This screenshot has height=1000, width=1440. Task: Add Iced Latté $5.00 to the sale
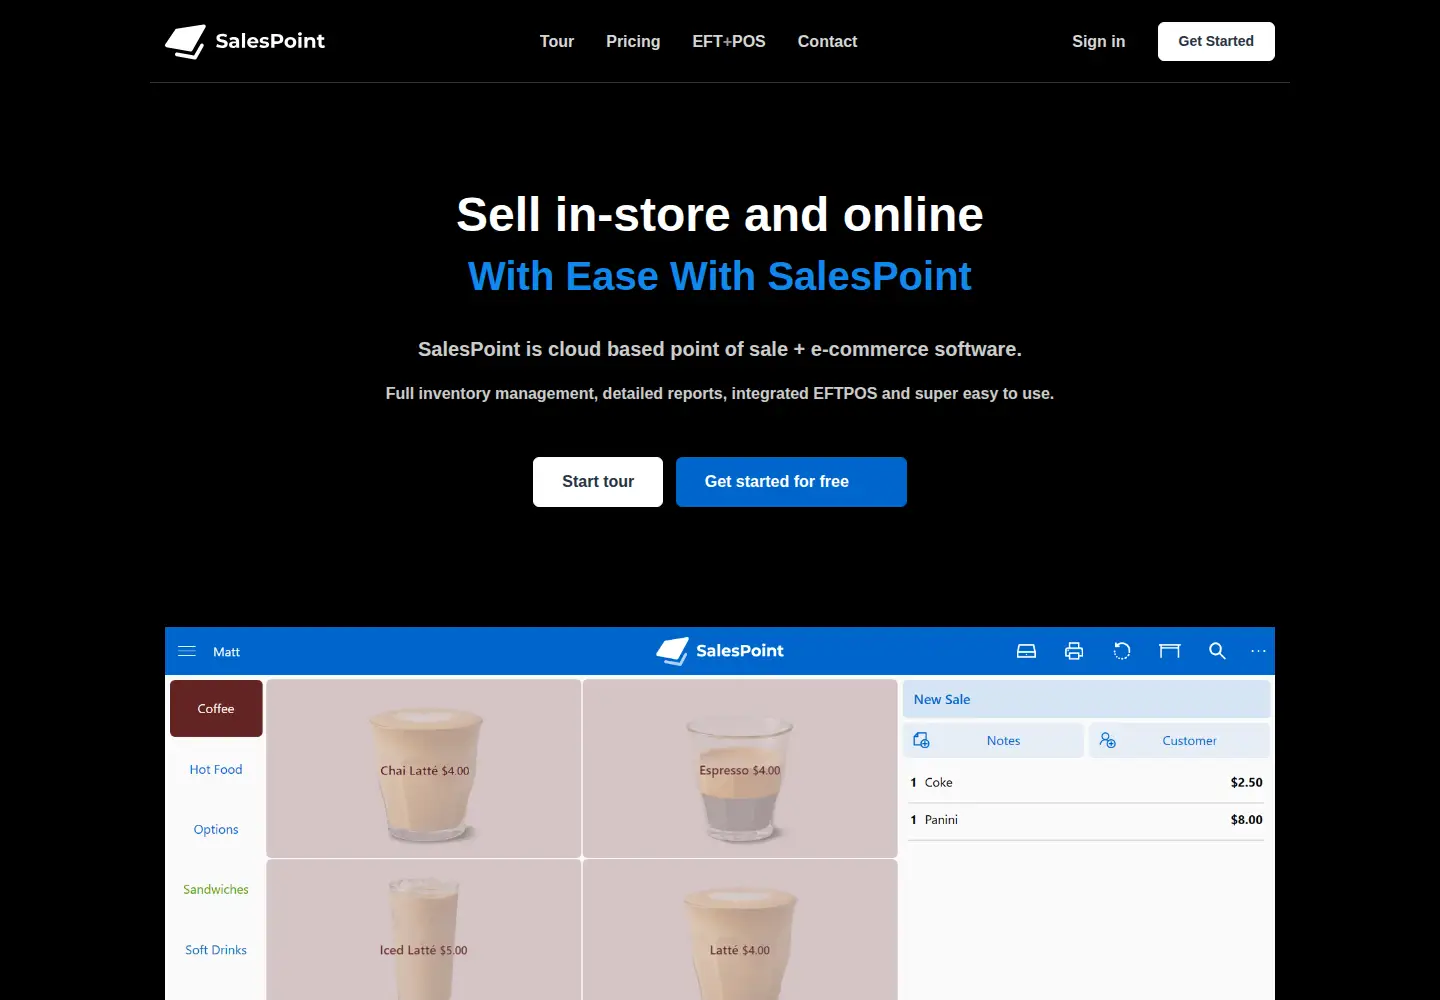click(x=424, y=930)
